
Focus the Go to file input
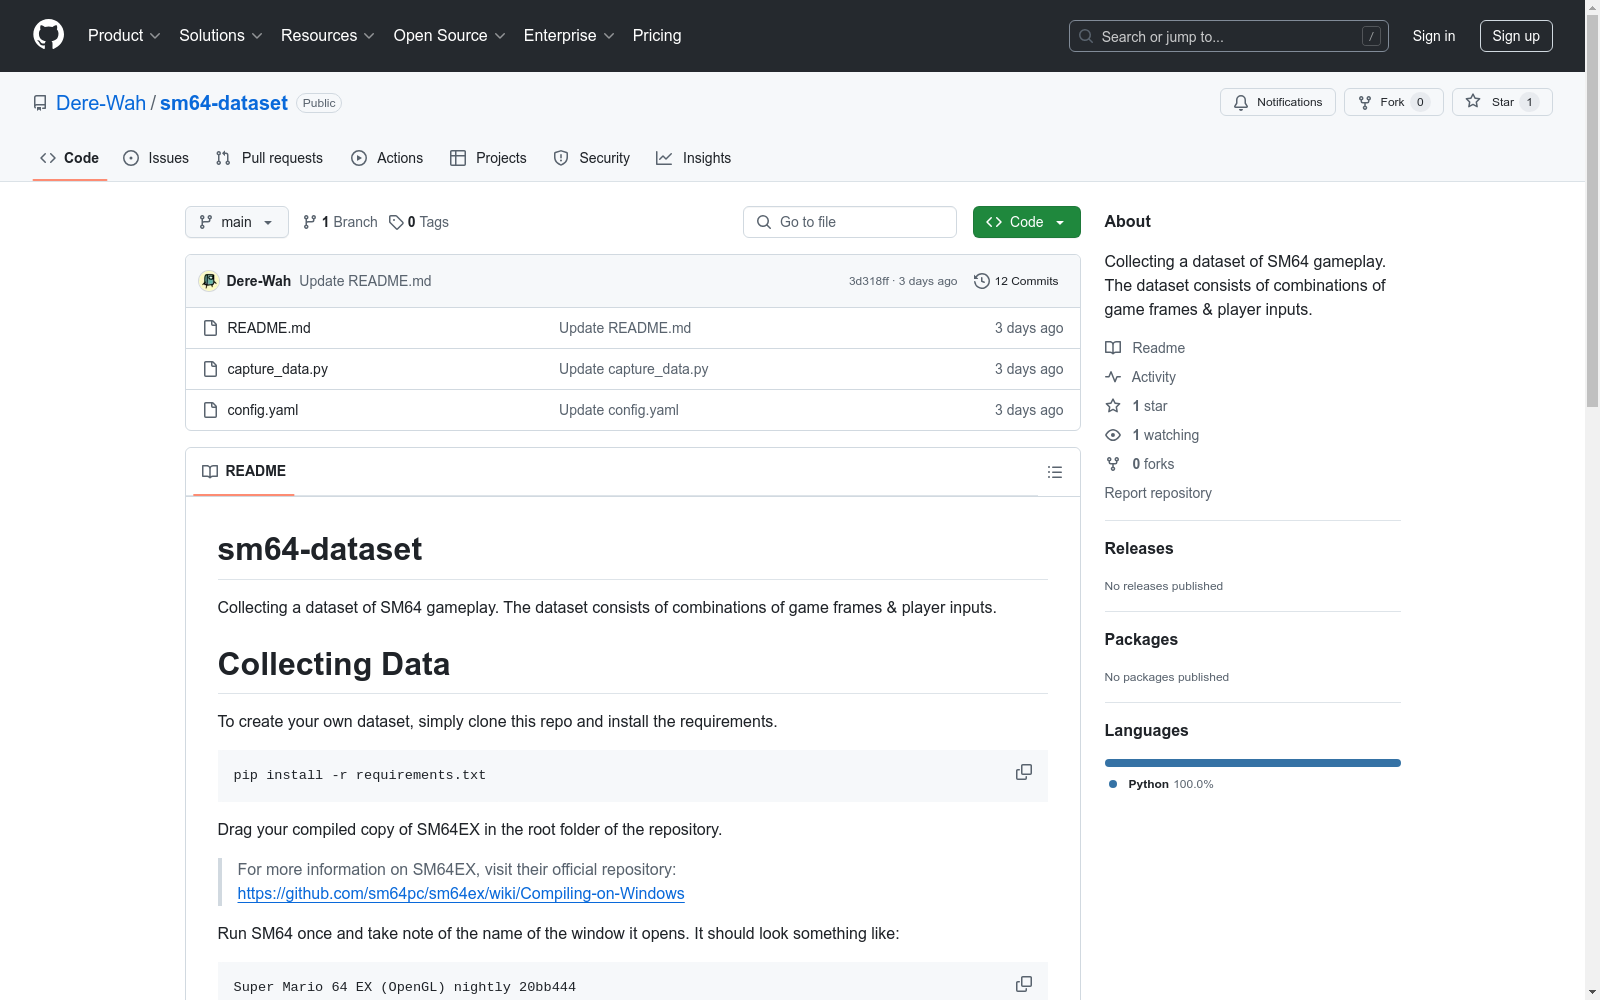[x=850, y=222]
